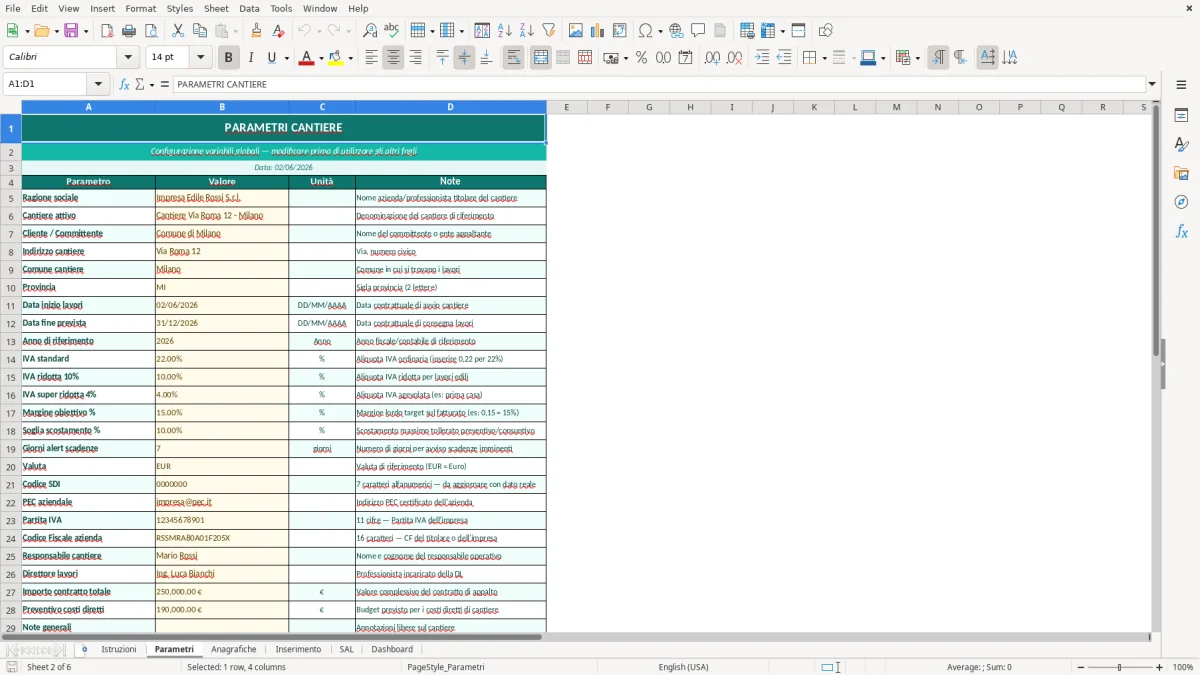Toggle bold formatting
Image resolution: width=1200 pixels, height=675 pixels.
[x=228, y=58]
